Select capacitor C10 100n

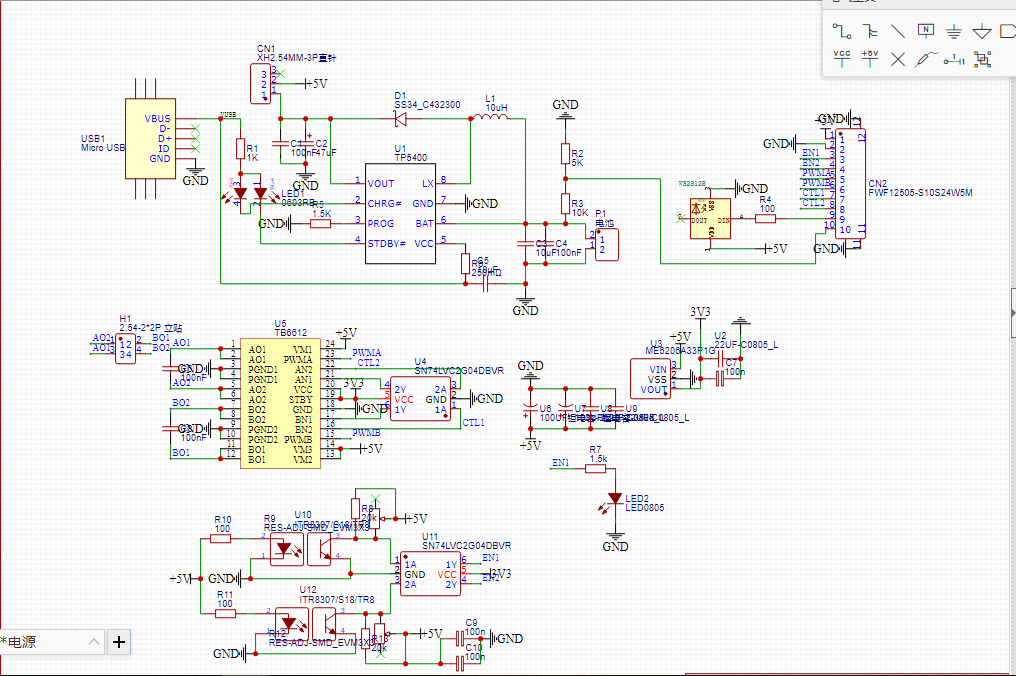460,664
